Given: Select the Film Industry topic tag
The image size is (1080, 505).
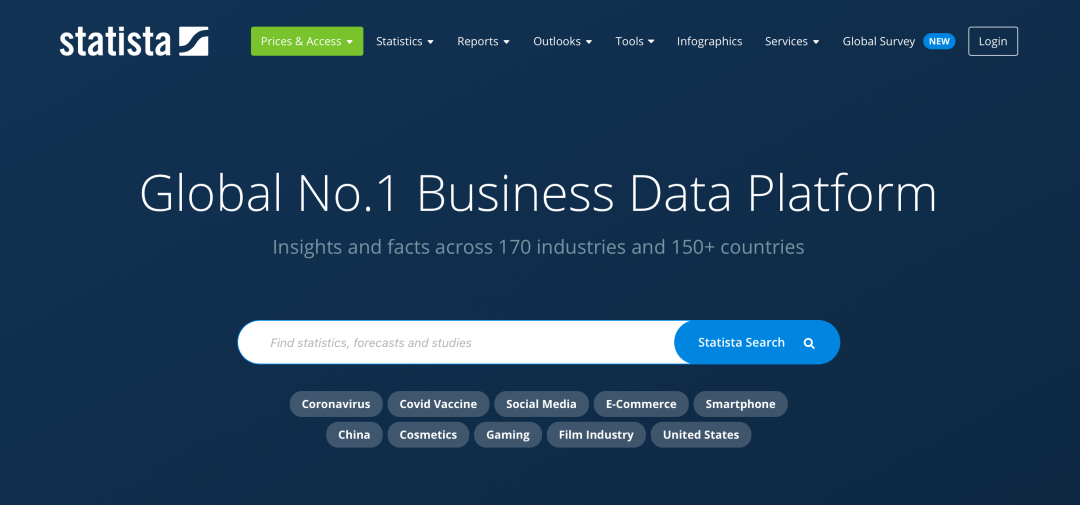Looking at the screenshot, I should coord(596,435).
